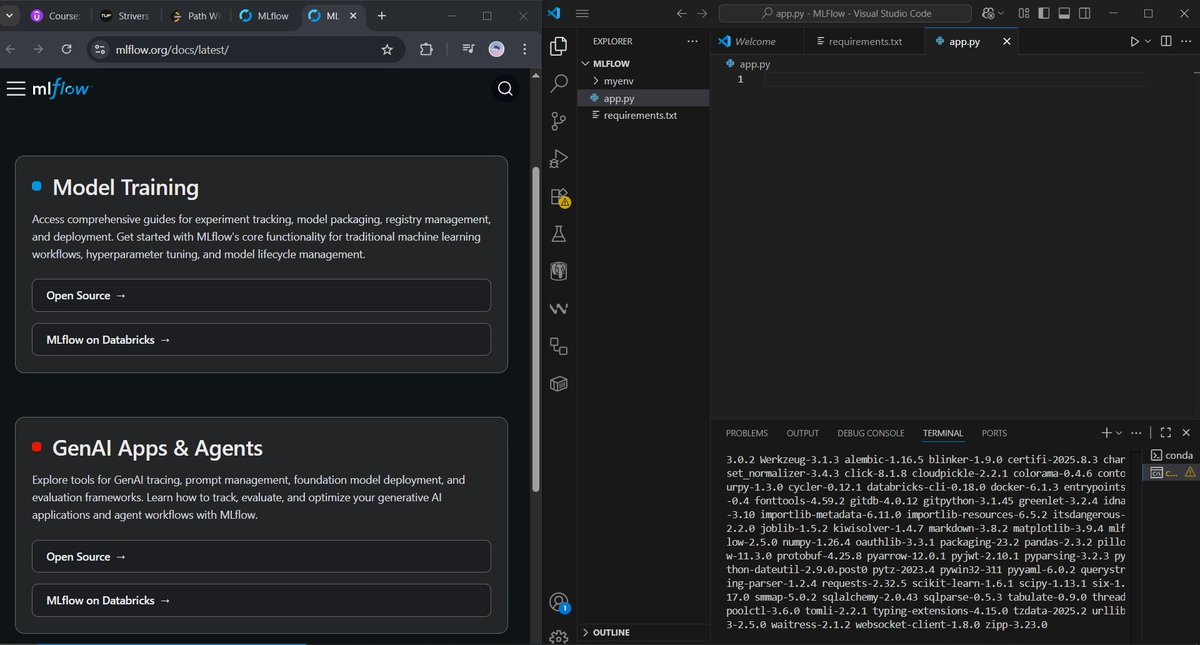Image resolution: width=1200 pixels, height=645 pixels.
Task: Open the Explorer view in VS Code activity bar
Action: (x=559, y=47)
